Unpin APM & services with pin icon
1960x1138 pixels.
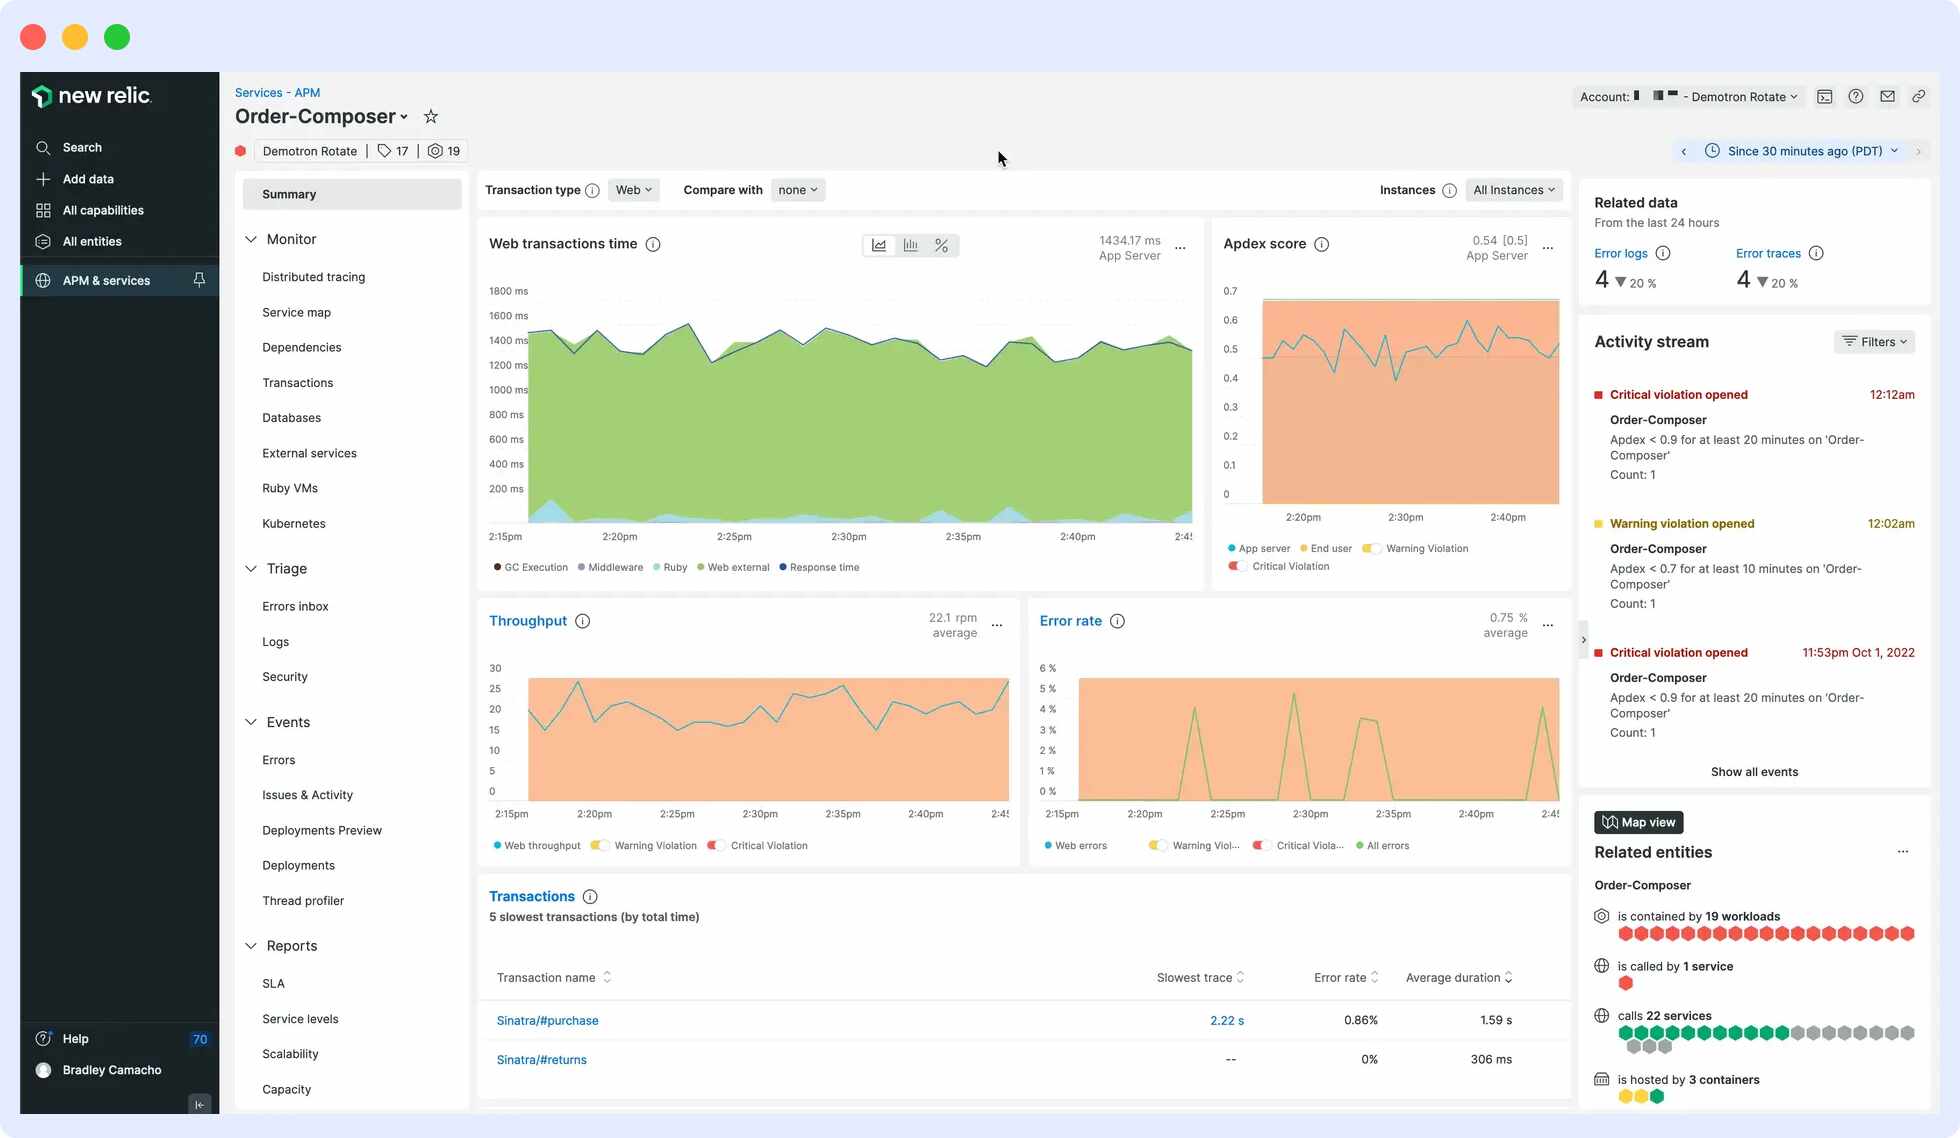[x=199, y=280]
